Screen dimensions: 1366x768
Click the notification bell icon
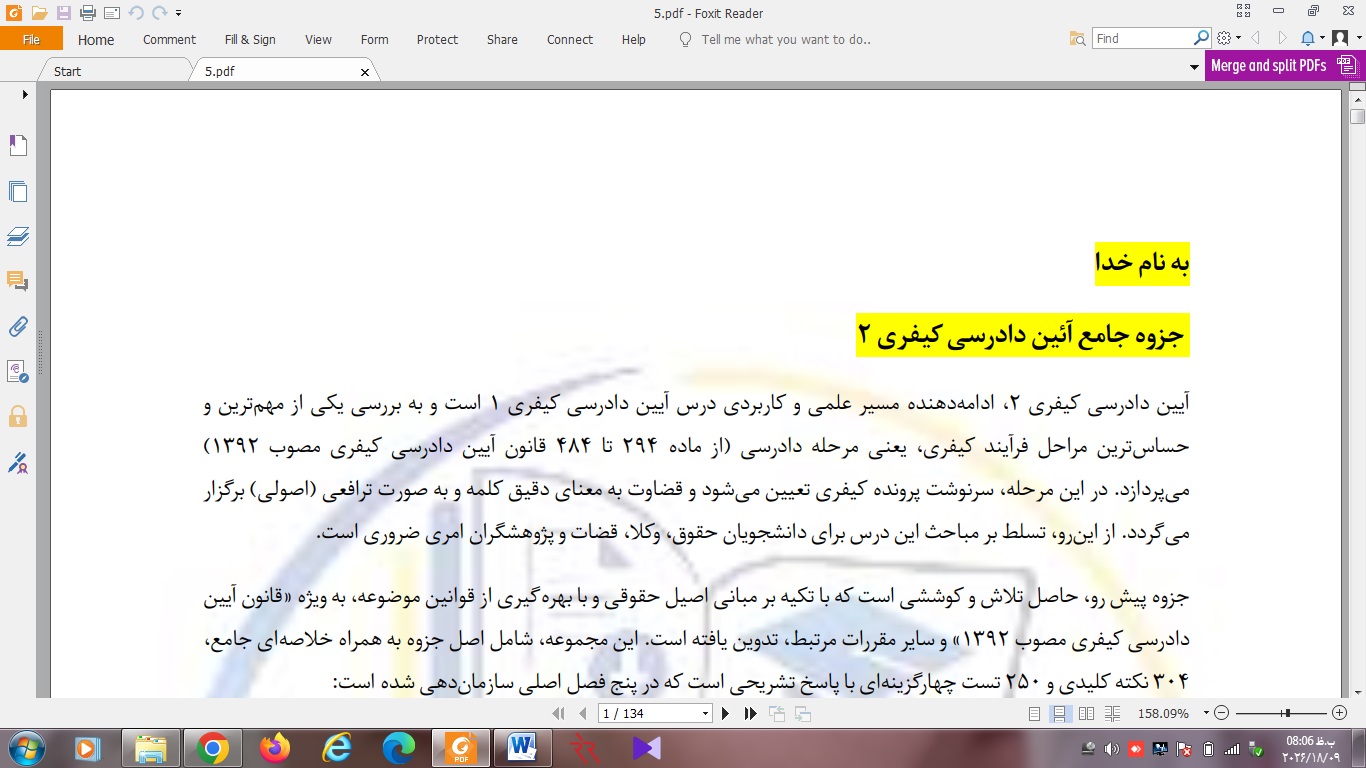tap(1308, 38)
